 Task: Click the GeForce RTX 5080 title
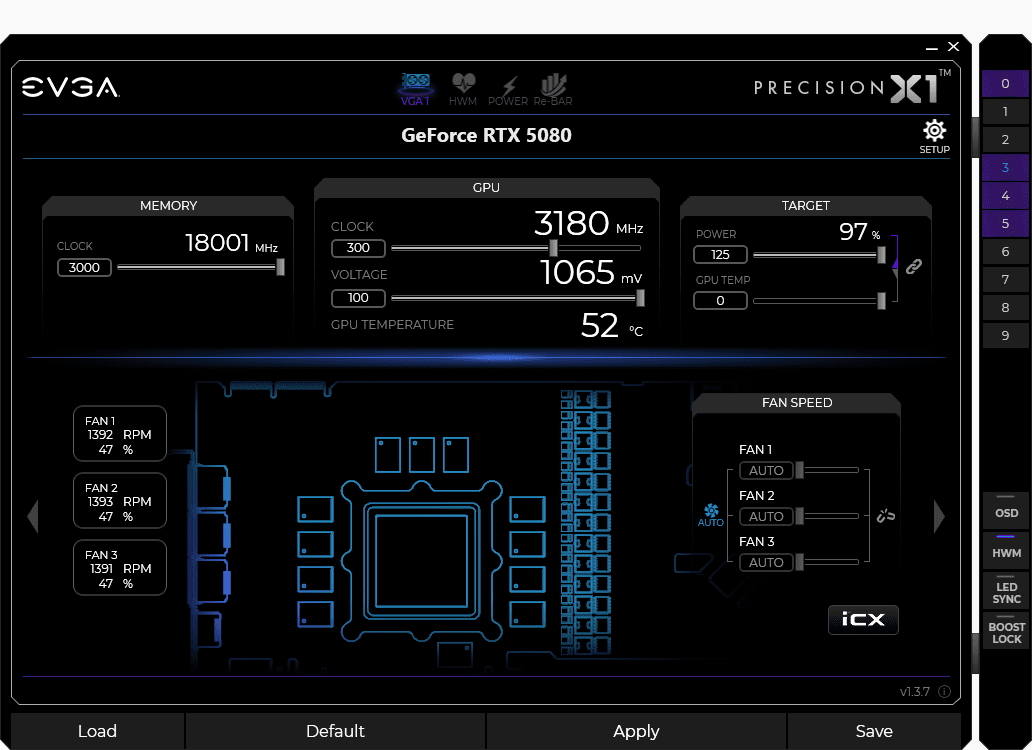(486, 136)
